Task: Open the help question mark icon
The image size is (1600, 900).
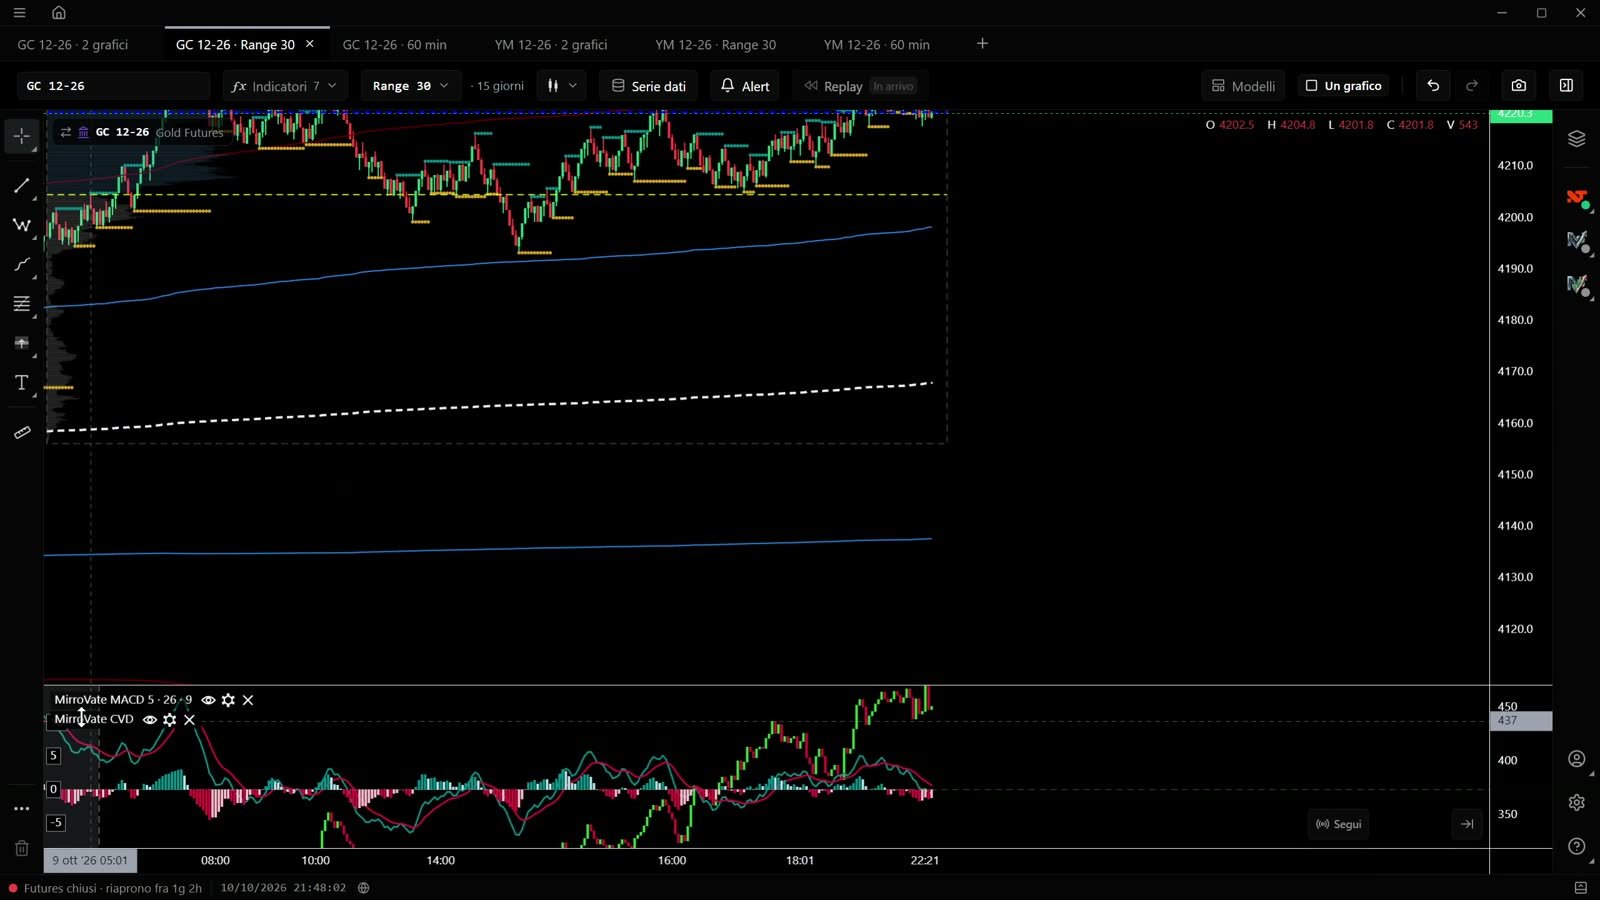Action: [x=1577, y=846]
